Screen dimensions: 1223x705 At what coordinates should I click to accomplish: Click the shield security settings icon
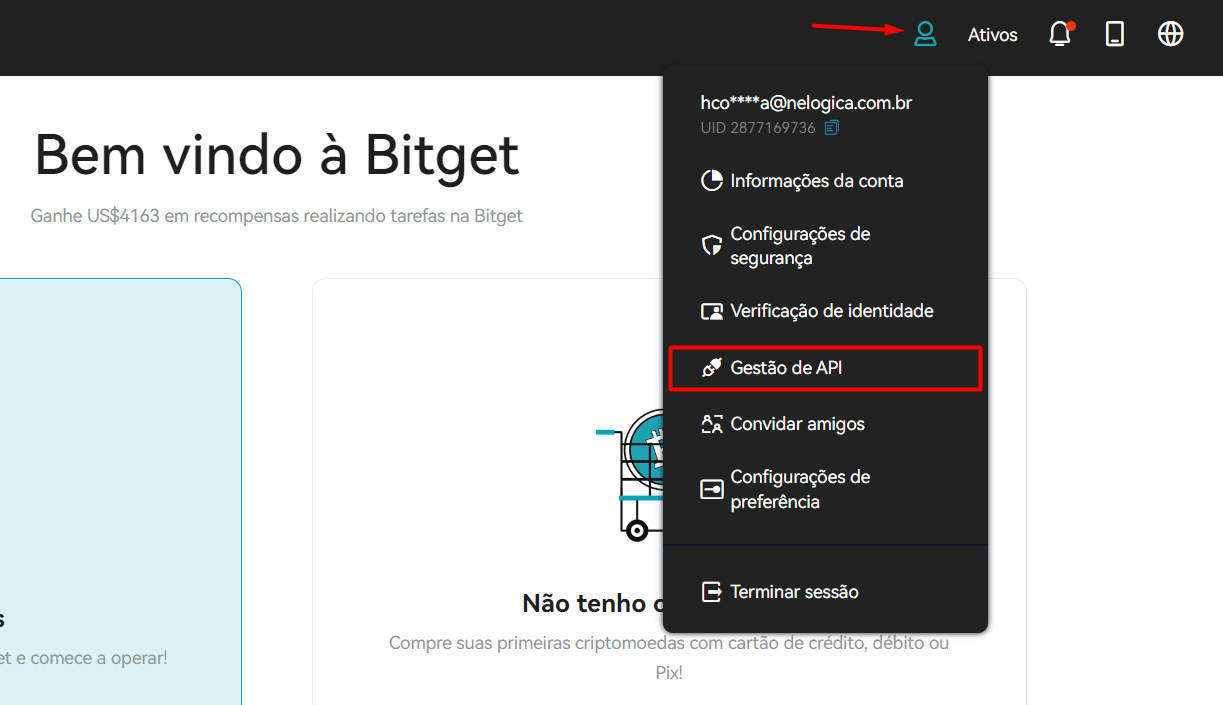coord(712,246)
